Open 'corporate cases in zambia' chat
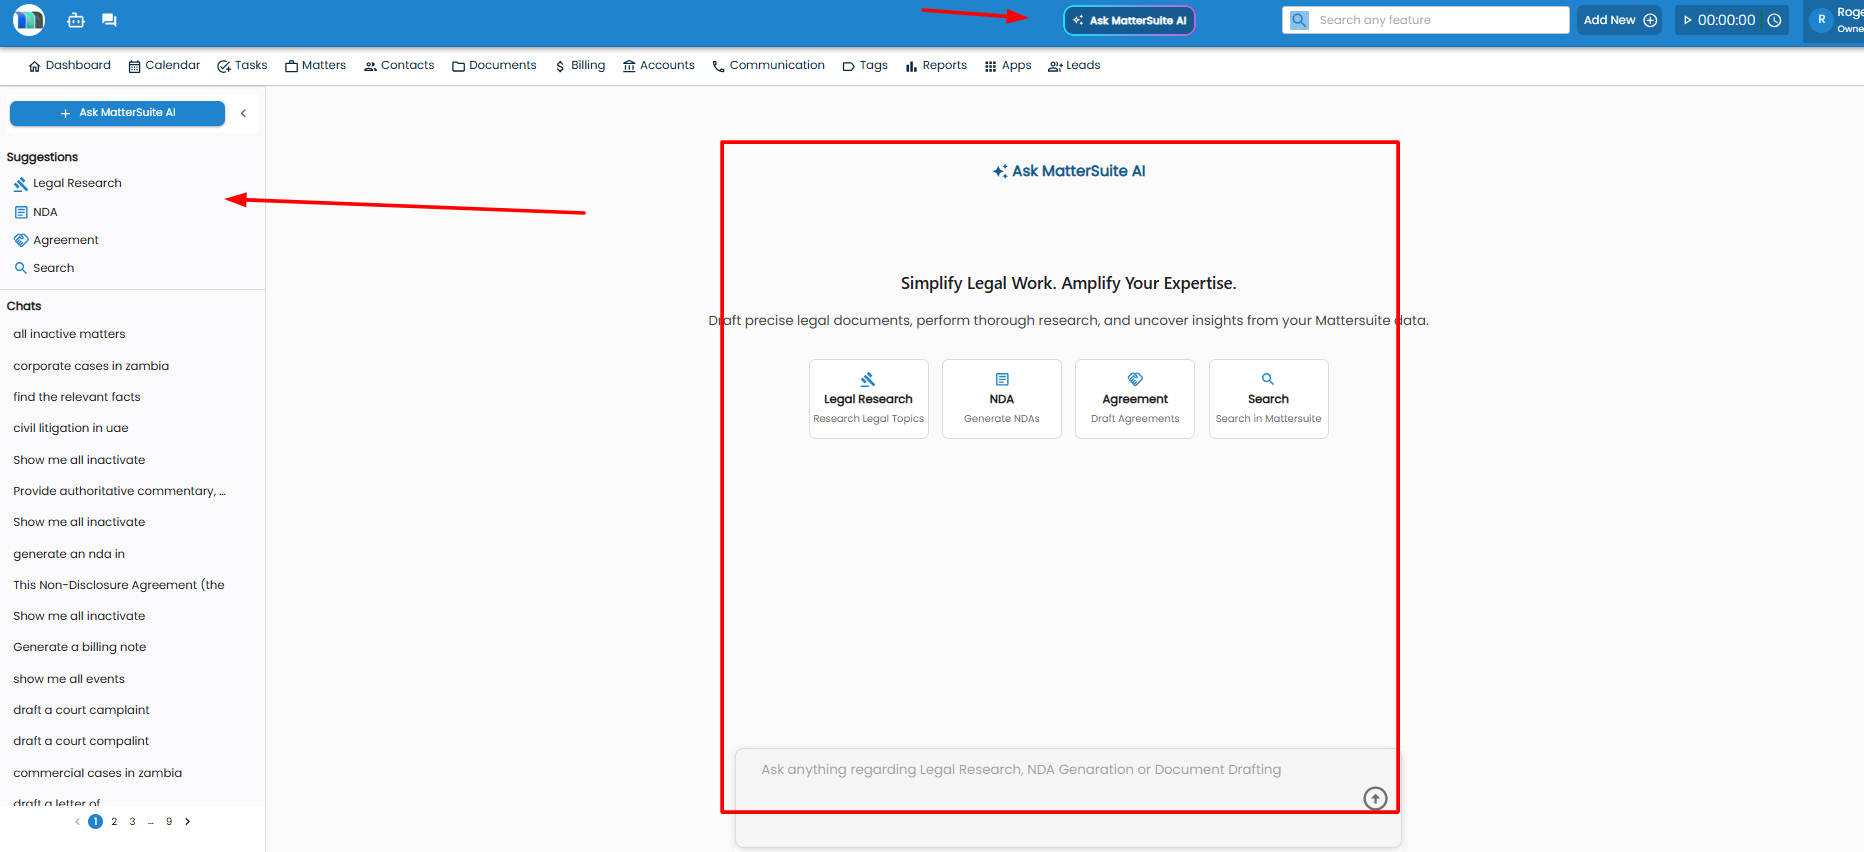Image resolution: width=1864 pixels, height=852 pixels. point(91,366)
